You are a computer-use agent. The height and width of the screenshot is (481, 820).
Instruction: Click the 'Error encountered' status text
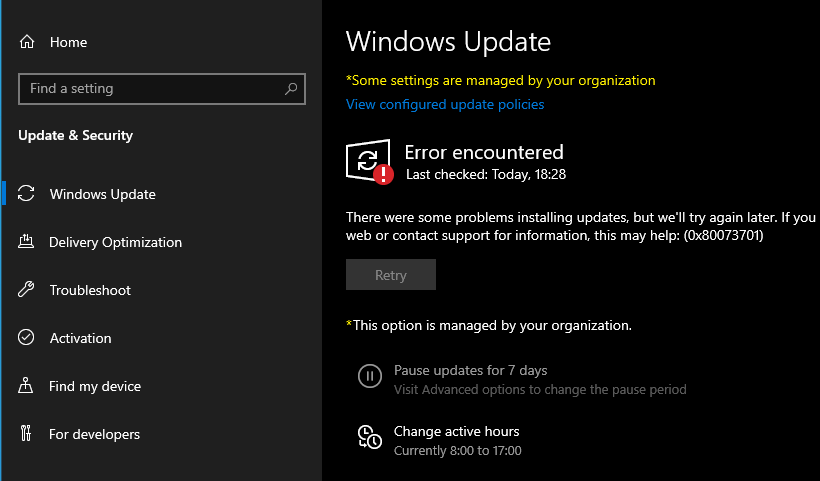484,152
